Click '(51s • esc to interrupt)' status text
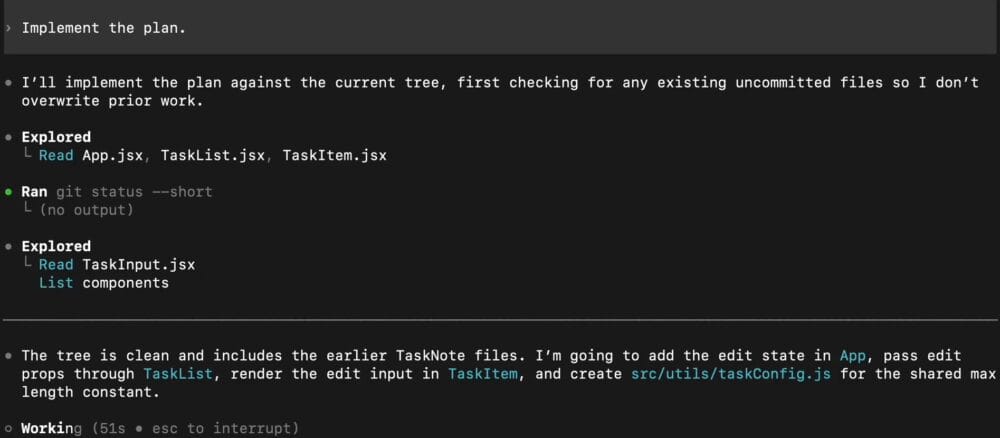The height and width of the screenshot is (438, 1000). tap(195, 428)
